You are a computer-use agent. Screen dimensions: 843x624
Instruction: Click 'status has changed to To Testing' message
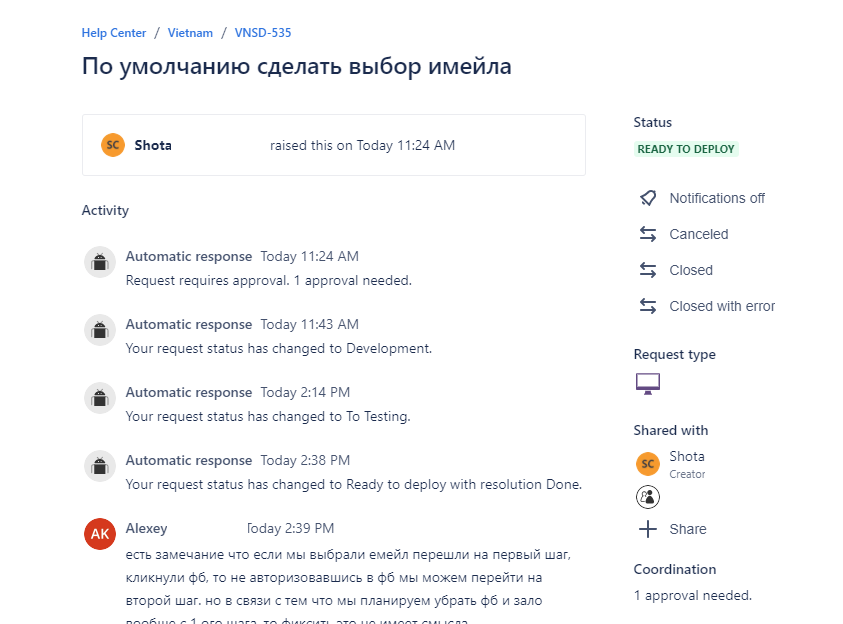[268, 417]
